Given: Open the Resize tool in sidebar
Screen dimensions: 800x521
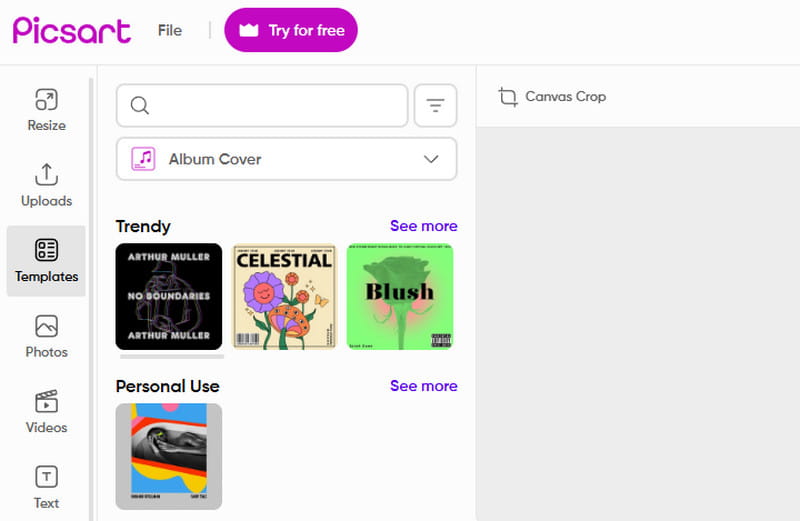Looking at the screenshot, I should [x=46, y=110].
